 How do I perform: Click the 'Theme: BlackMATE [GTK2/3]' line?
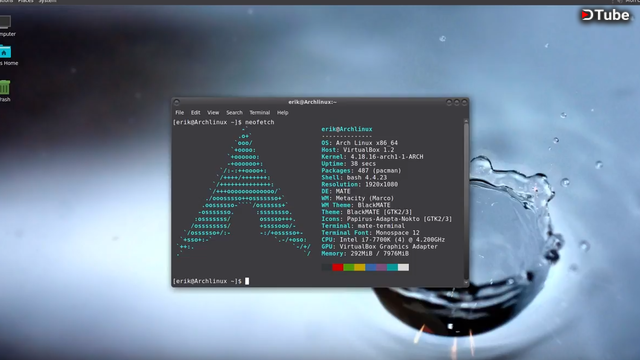coord(367,212)
